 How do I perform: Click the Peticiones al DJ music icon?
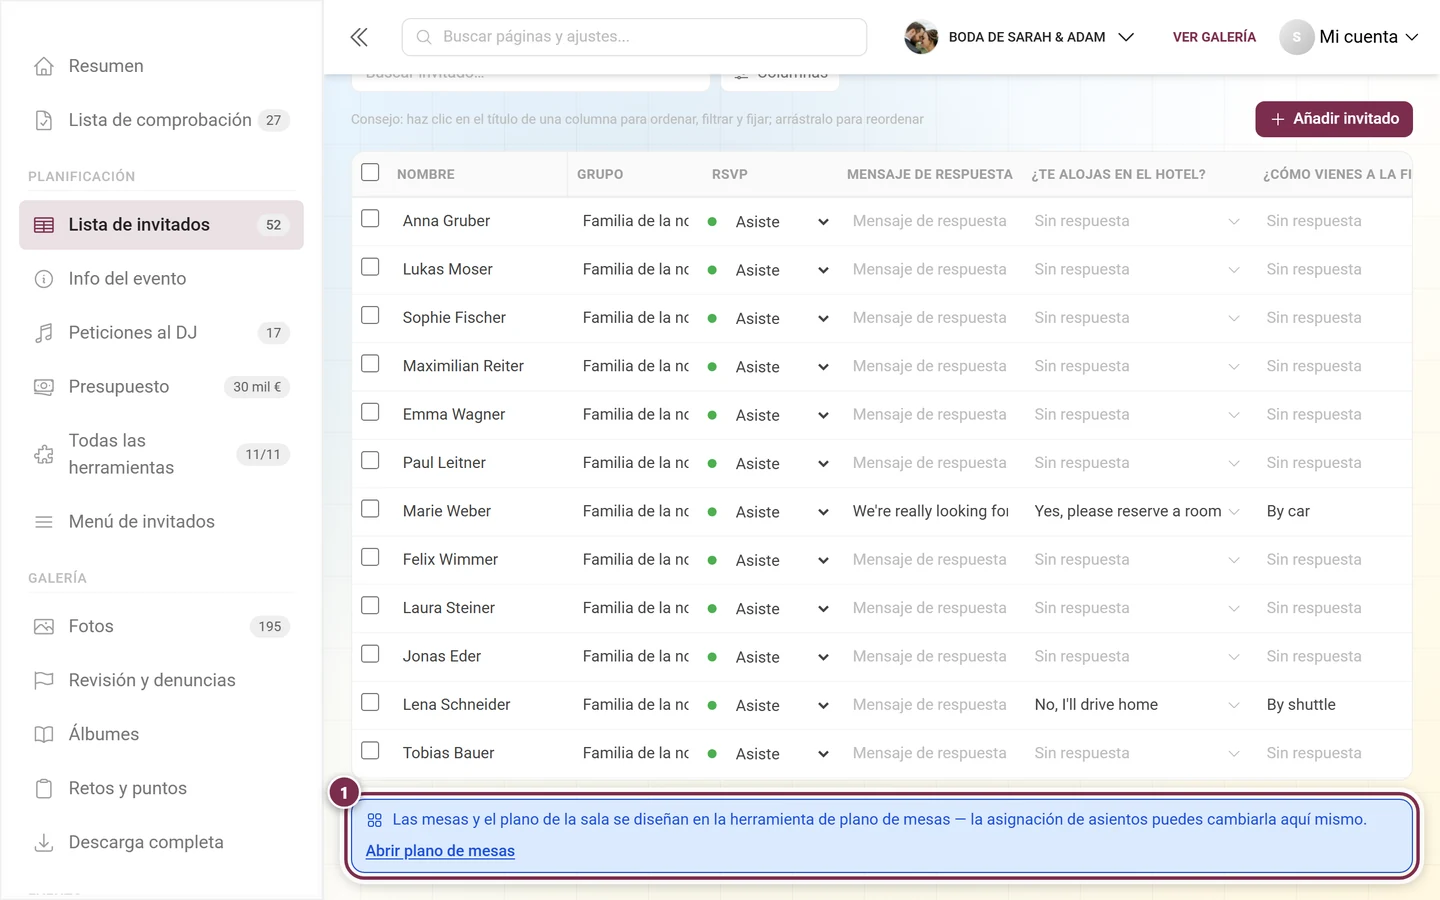44,333
